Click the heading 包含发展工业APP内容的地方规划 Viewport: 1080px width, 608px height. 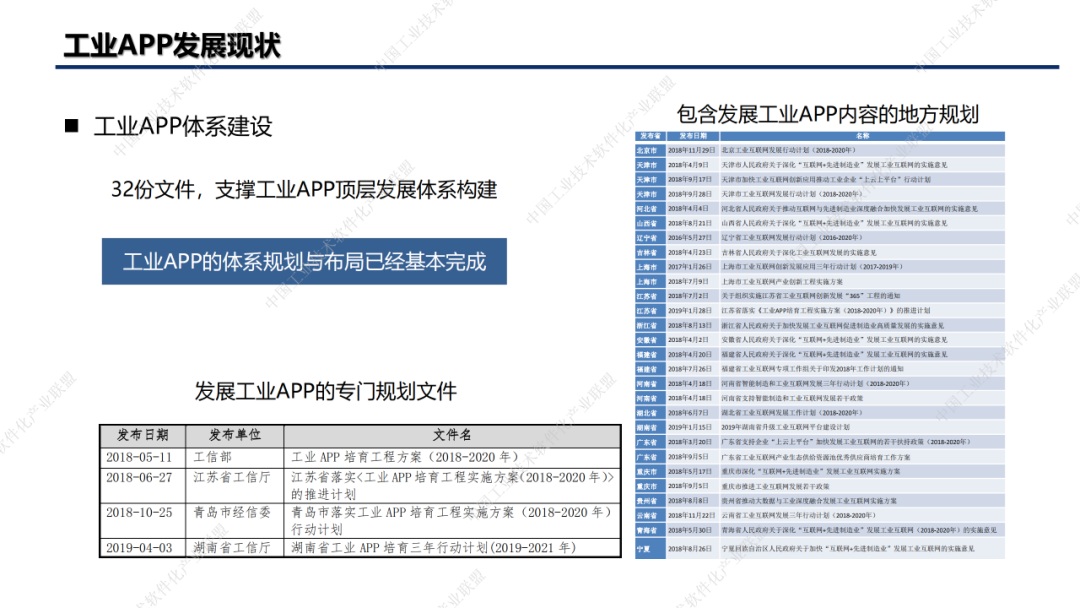(x=827, y=114)
